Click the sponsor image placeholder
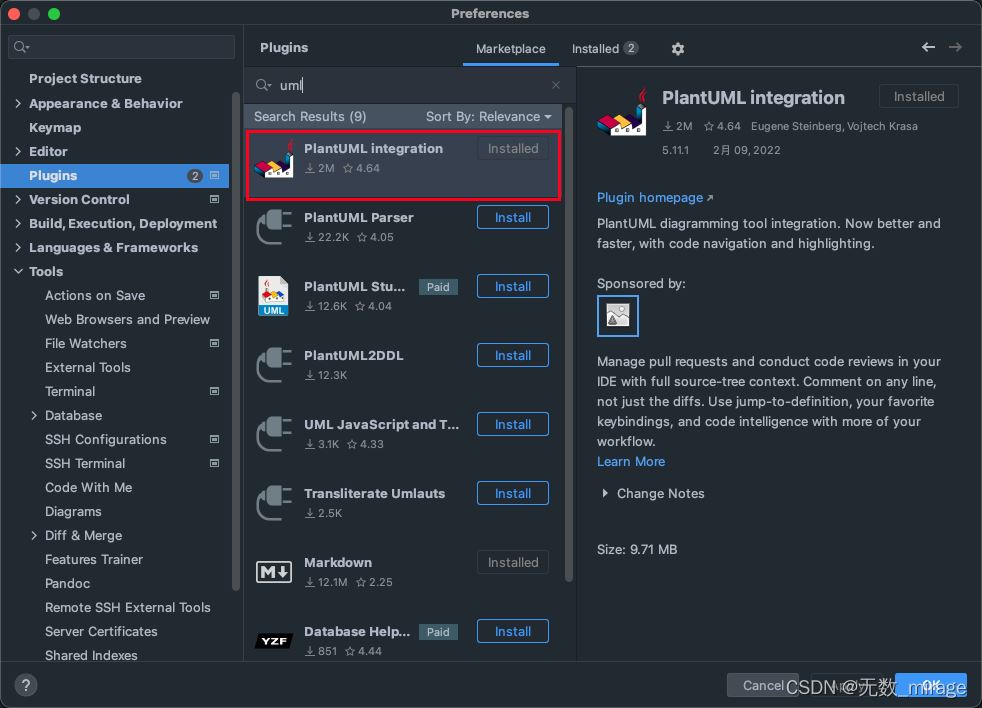Screen dimensions: 982x708 [x=618, y=316]
